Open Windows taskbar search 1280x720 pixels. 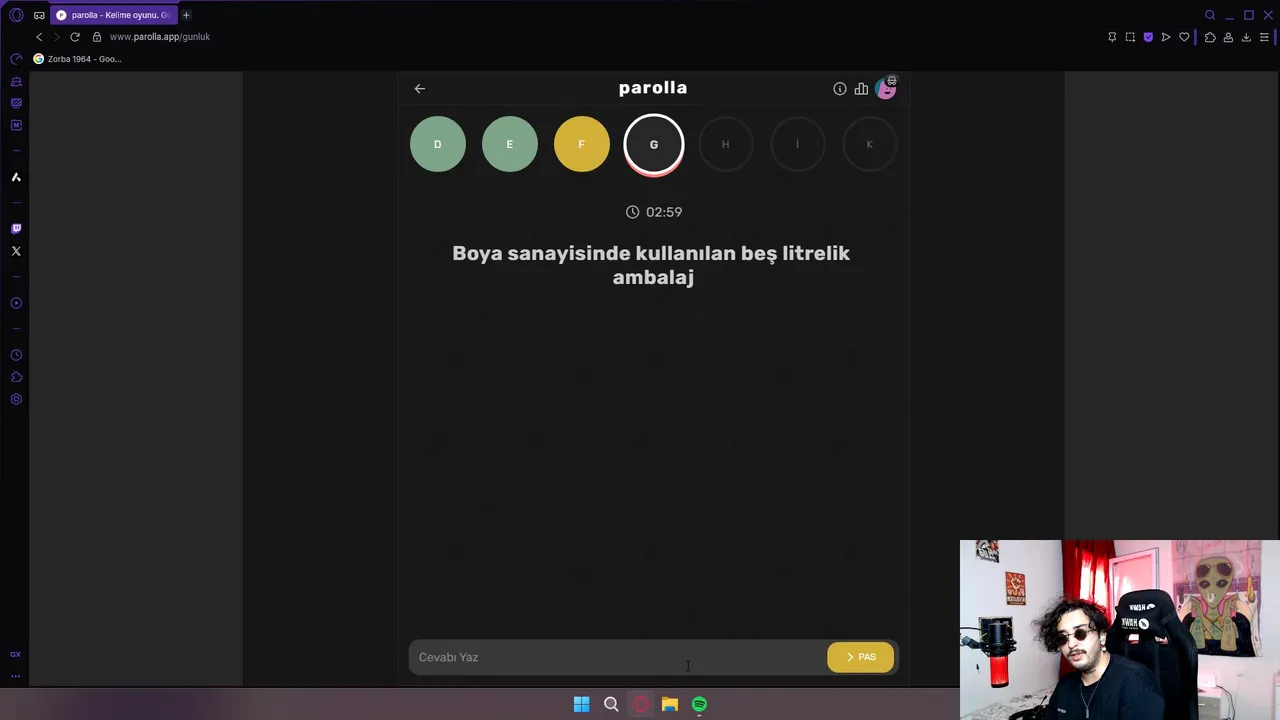click(611, 704)
